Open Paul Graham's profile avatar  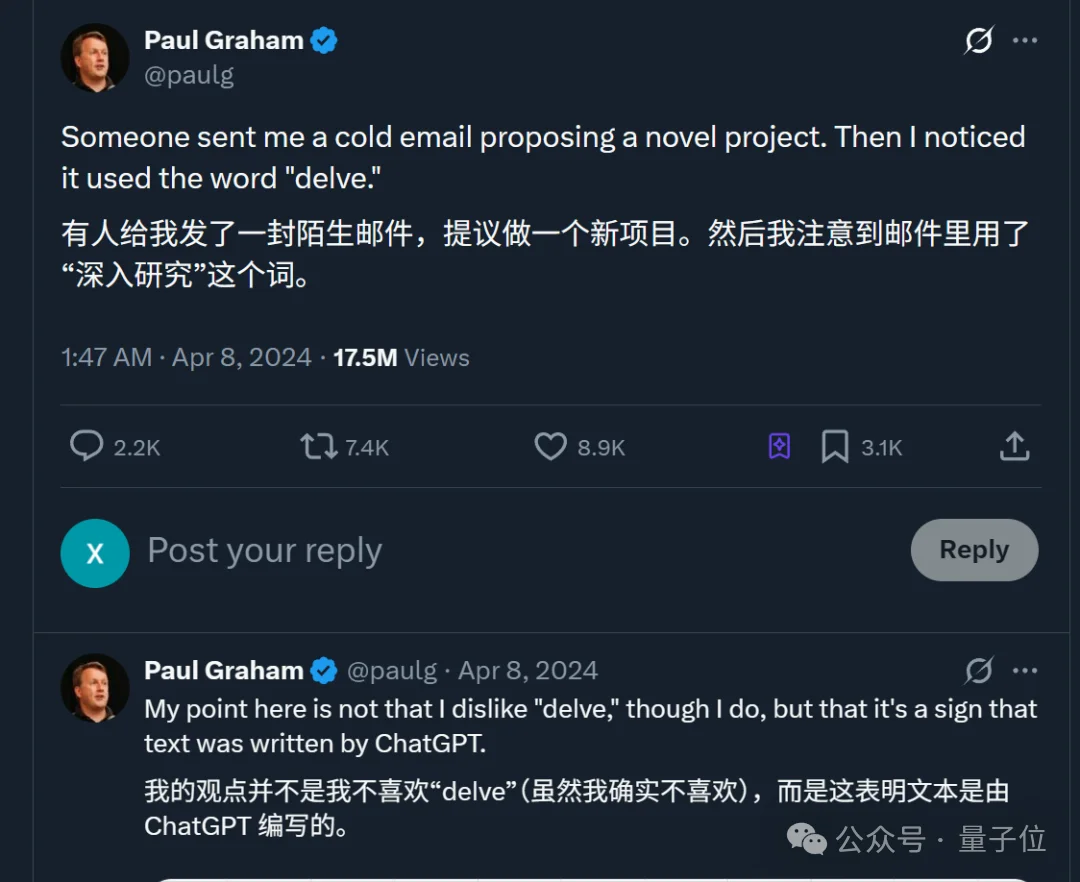(94, 56)
